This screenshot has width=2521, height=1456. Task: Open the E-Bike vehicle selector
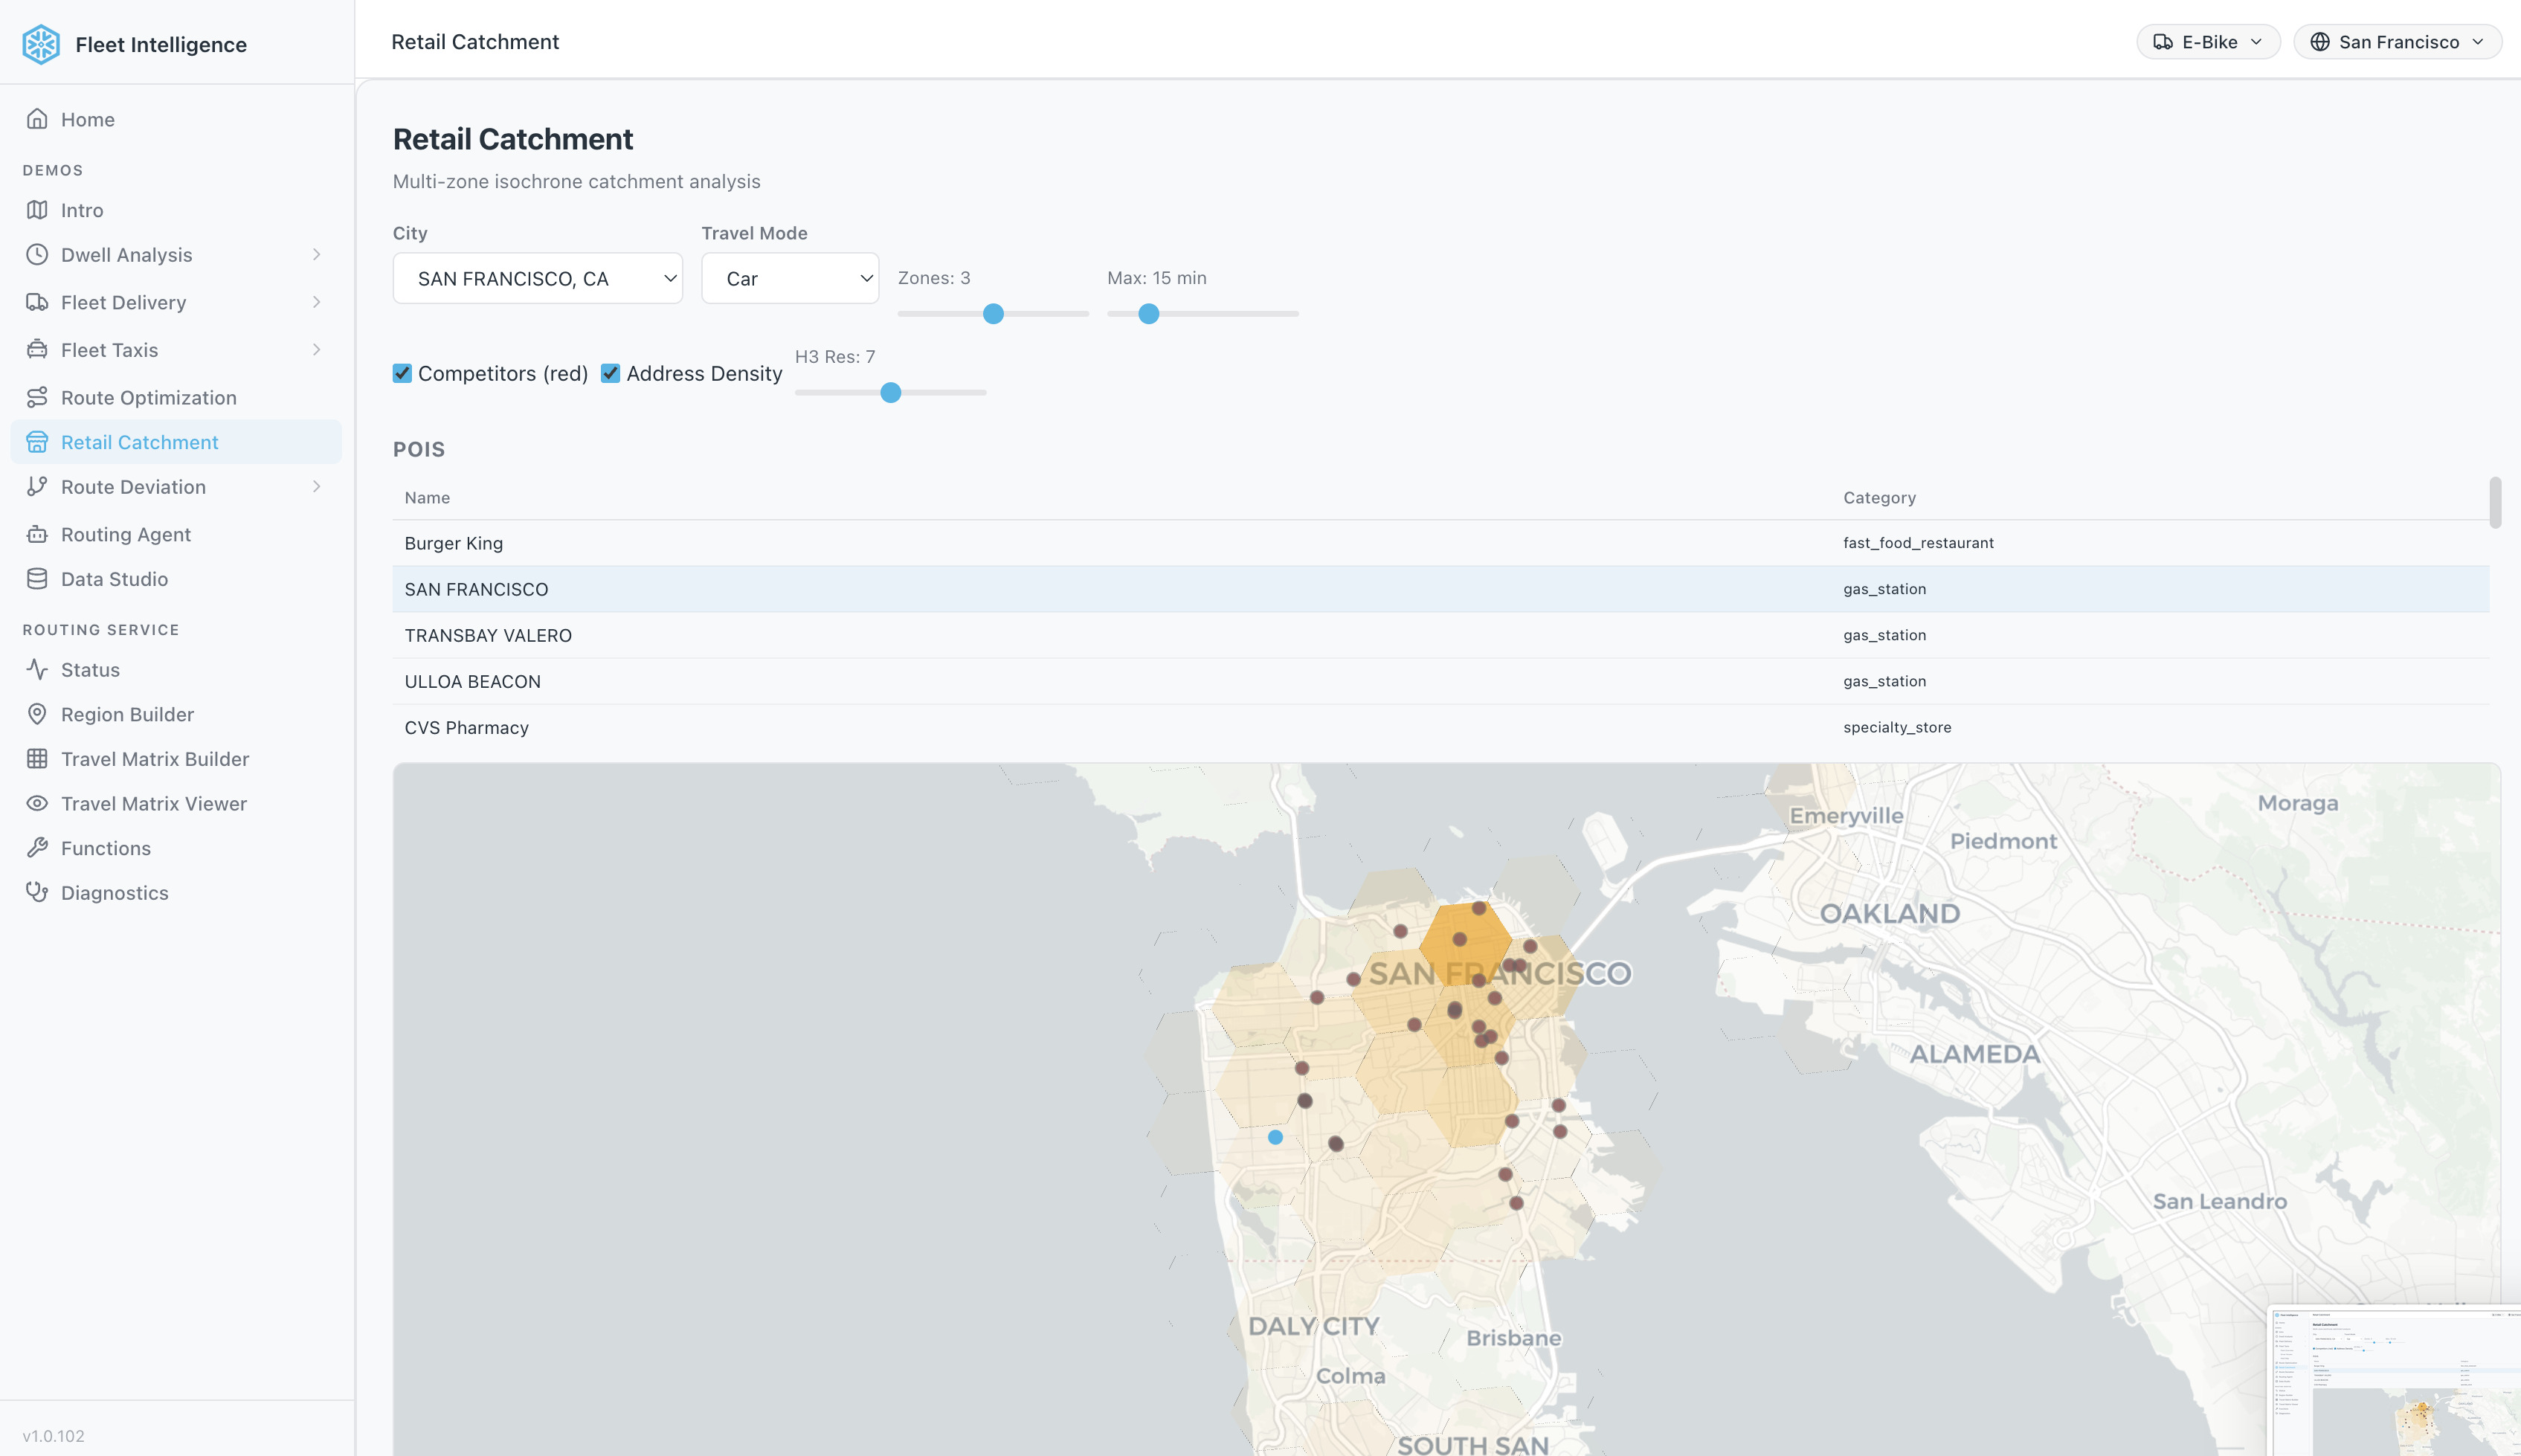pos(2207,42)
